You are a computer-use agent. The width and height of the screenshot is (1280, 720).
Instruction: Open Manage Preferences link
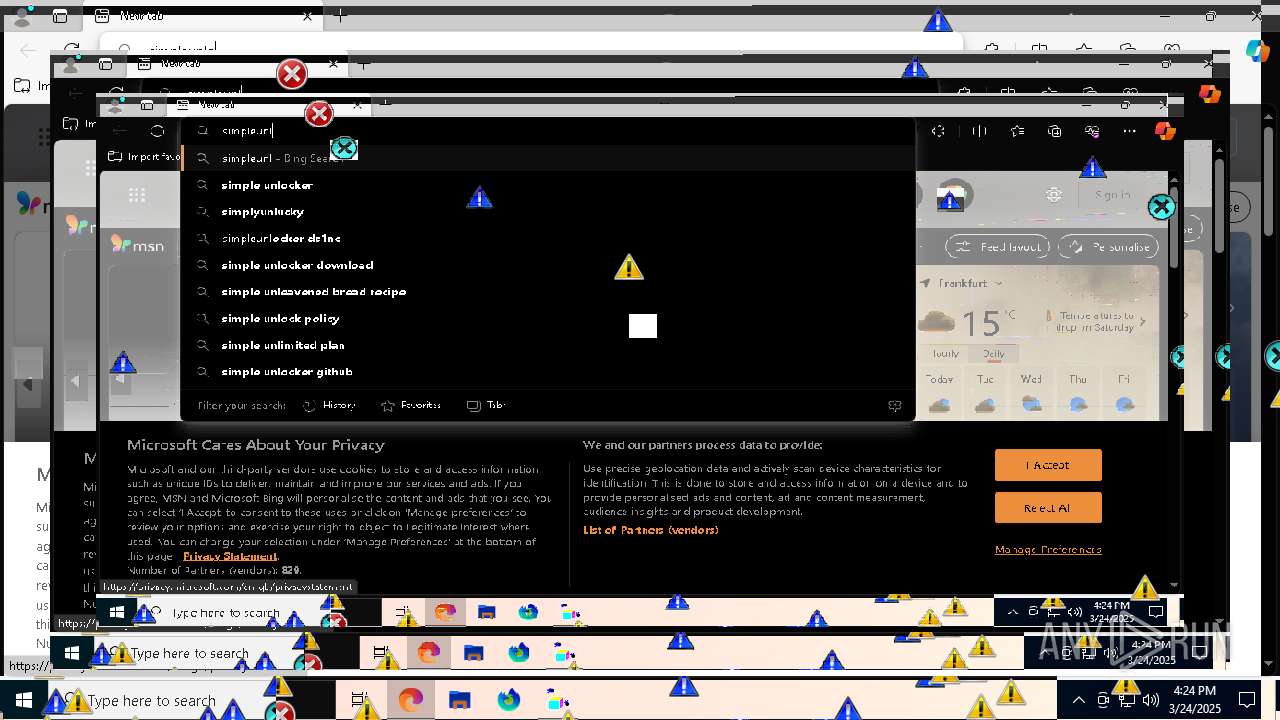pyautogui.click(x=1048, y=549)
